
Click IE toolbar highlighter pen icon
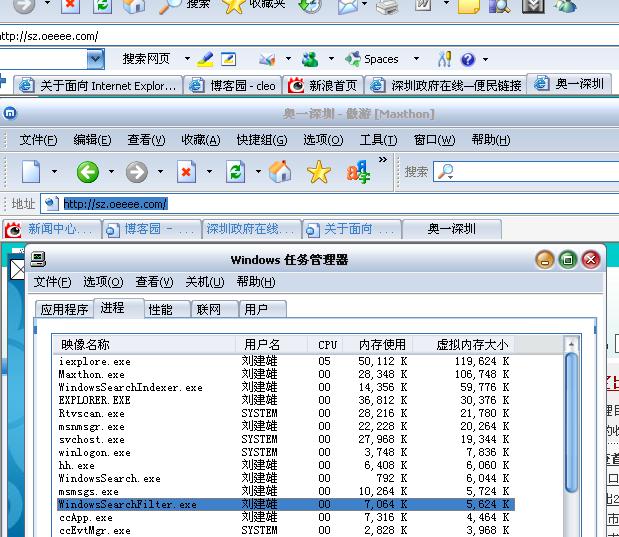(205, 59)
